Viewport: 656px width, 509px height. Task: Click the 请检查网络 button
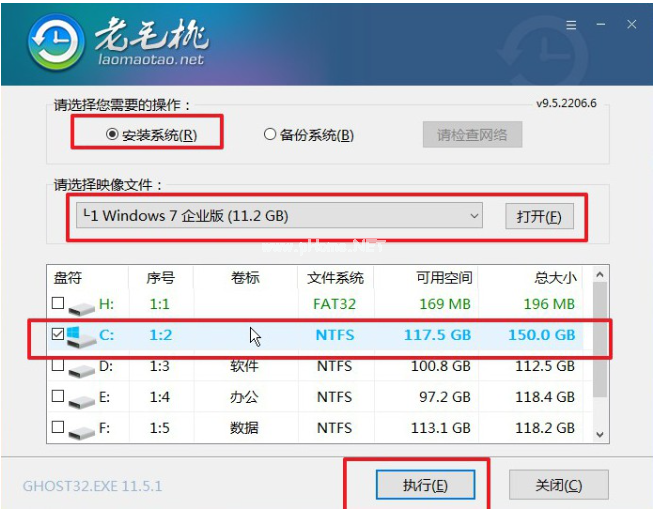(472, 135)
